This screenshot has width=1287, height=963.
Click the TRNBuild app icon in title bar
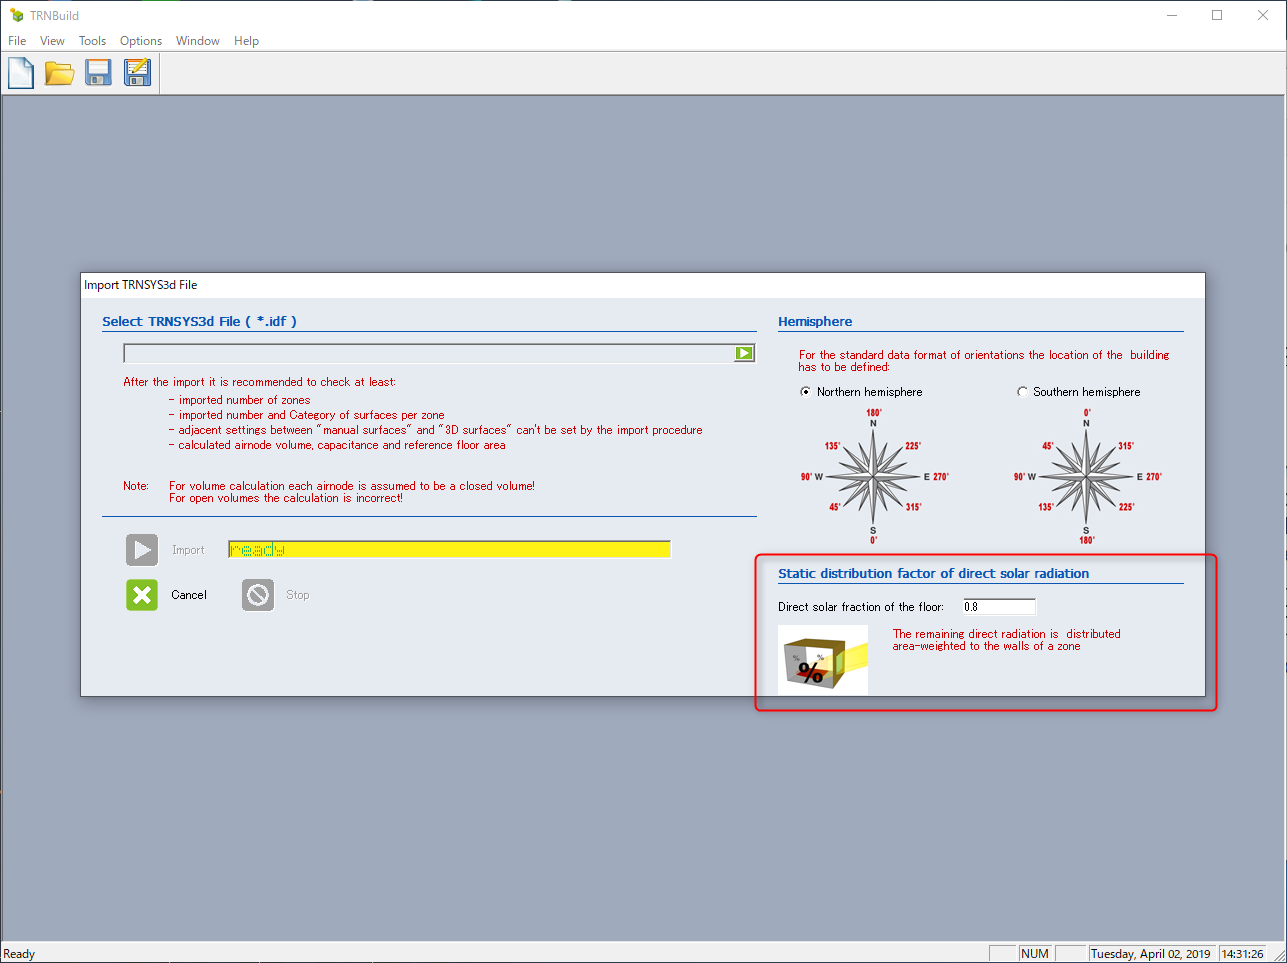tap(16, 15)
